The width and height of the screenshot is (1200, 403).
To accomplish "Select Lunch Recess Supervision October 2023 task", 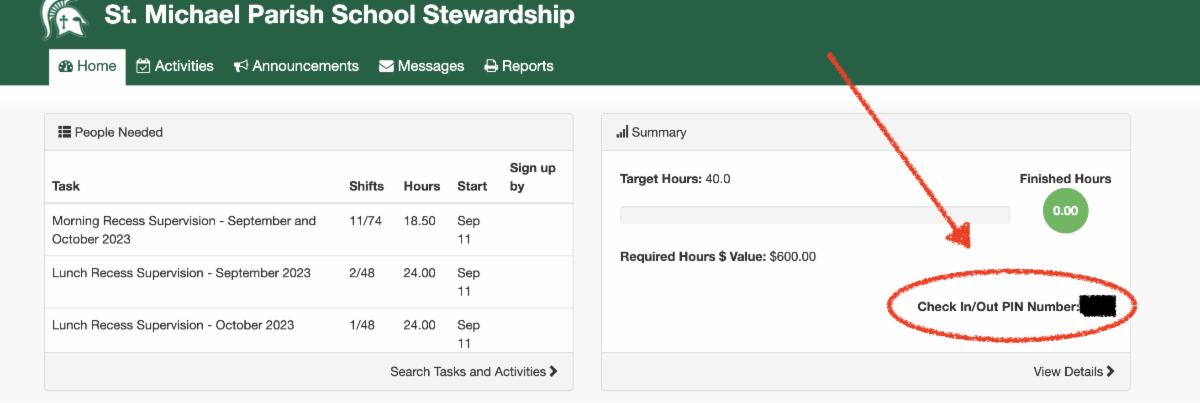I will pyautogui.click(x=173, y=325).
